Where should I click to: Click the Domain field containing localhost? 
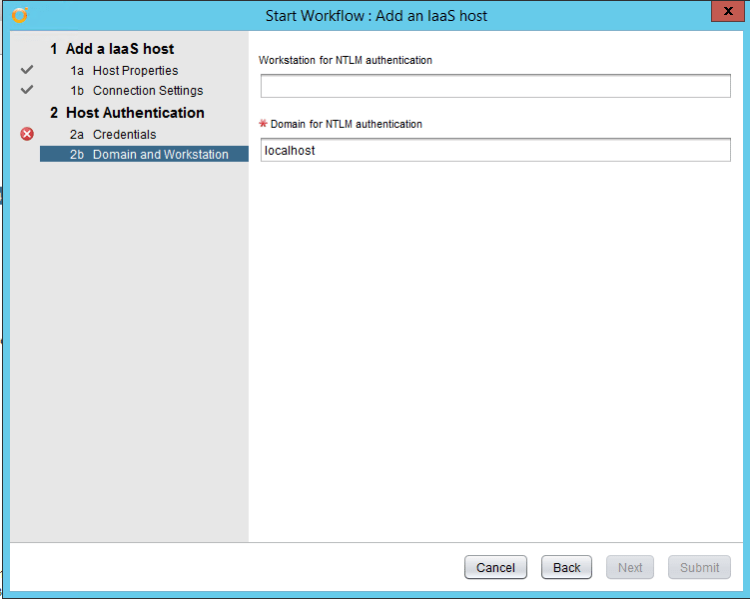click(x=495, y=150)
